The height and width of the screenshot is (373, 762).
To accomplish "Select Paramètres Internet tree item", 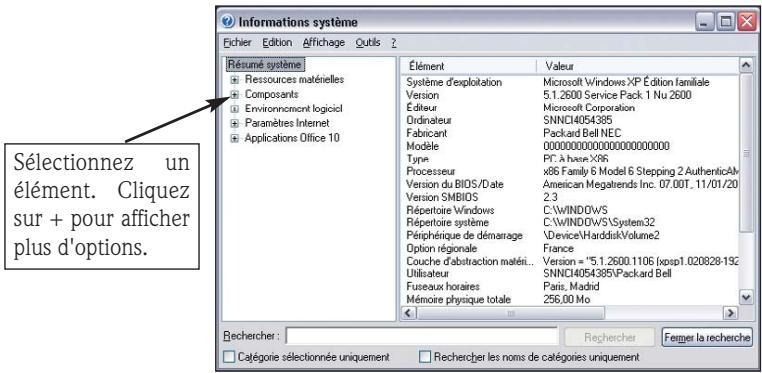I will [287, 123].
